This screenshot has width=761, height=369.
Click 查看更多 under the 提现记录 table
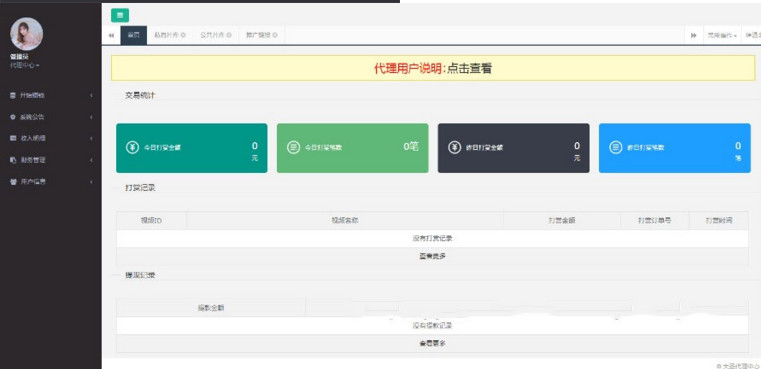point(432,343)
